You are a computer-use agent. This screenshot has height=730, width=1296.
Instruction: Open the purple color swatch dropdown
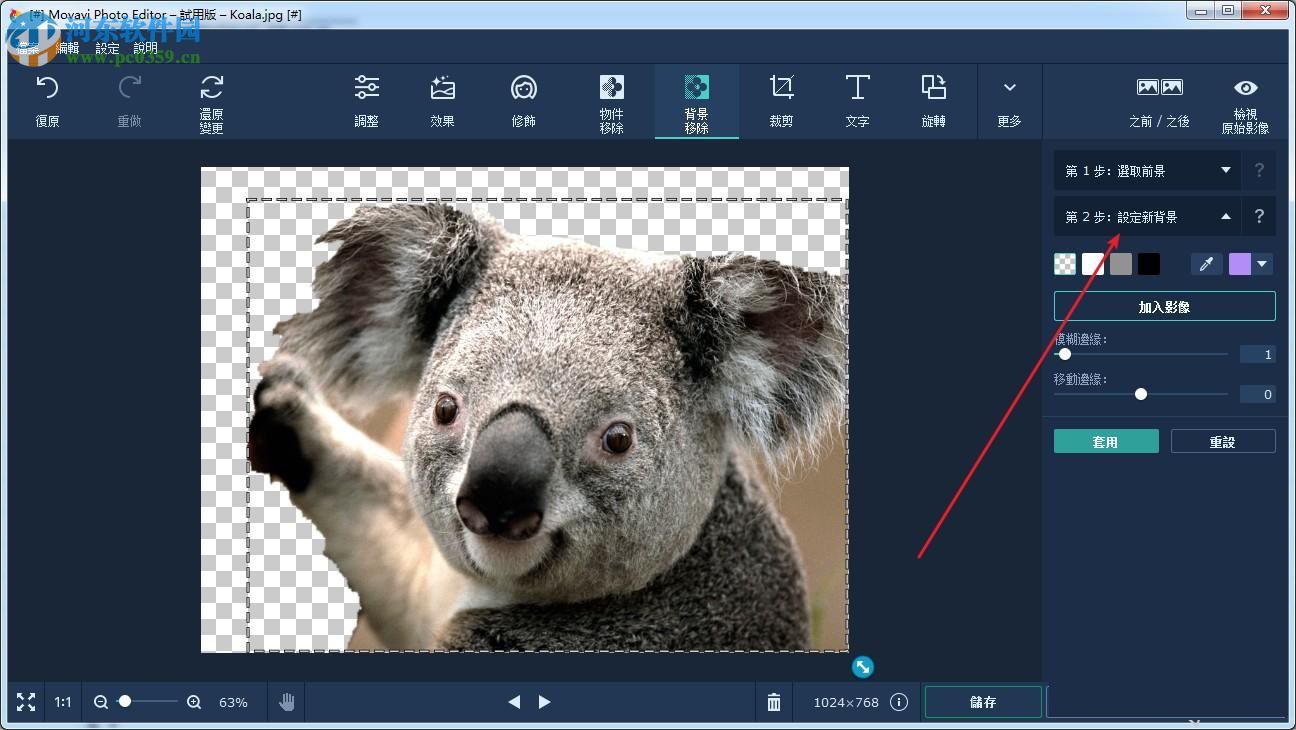[x=1262, y=263]
